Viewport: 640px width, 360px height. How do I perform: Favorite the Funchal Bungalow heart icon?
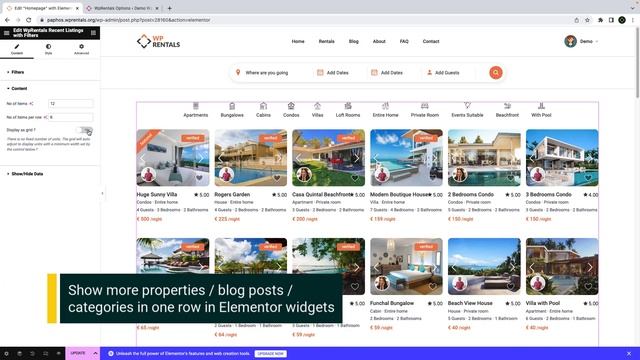(433, 287)
